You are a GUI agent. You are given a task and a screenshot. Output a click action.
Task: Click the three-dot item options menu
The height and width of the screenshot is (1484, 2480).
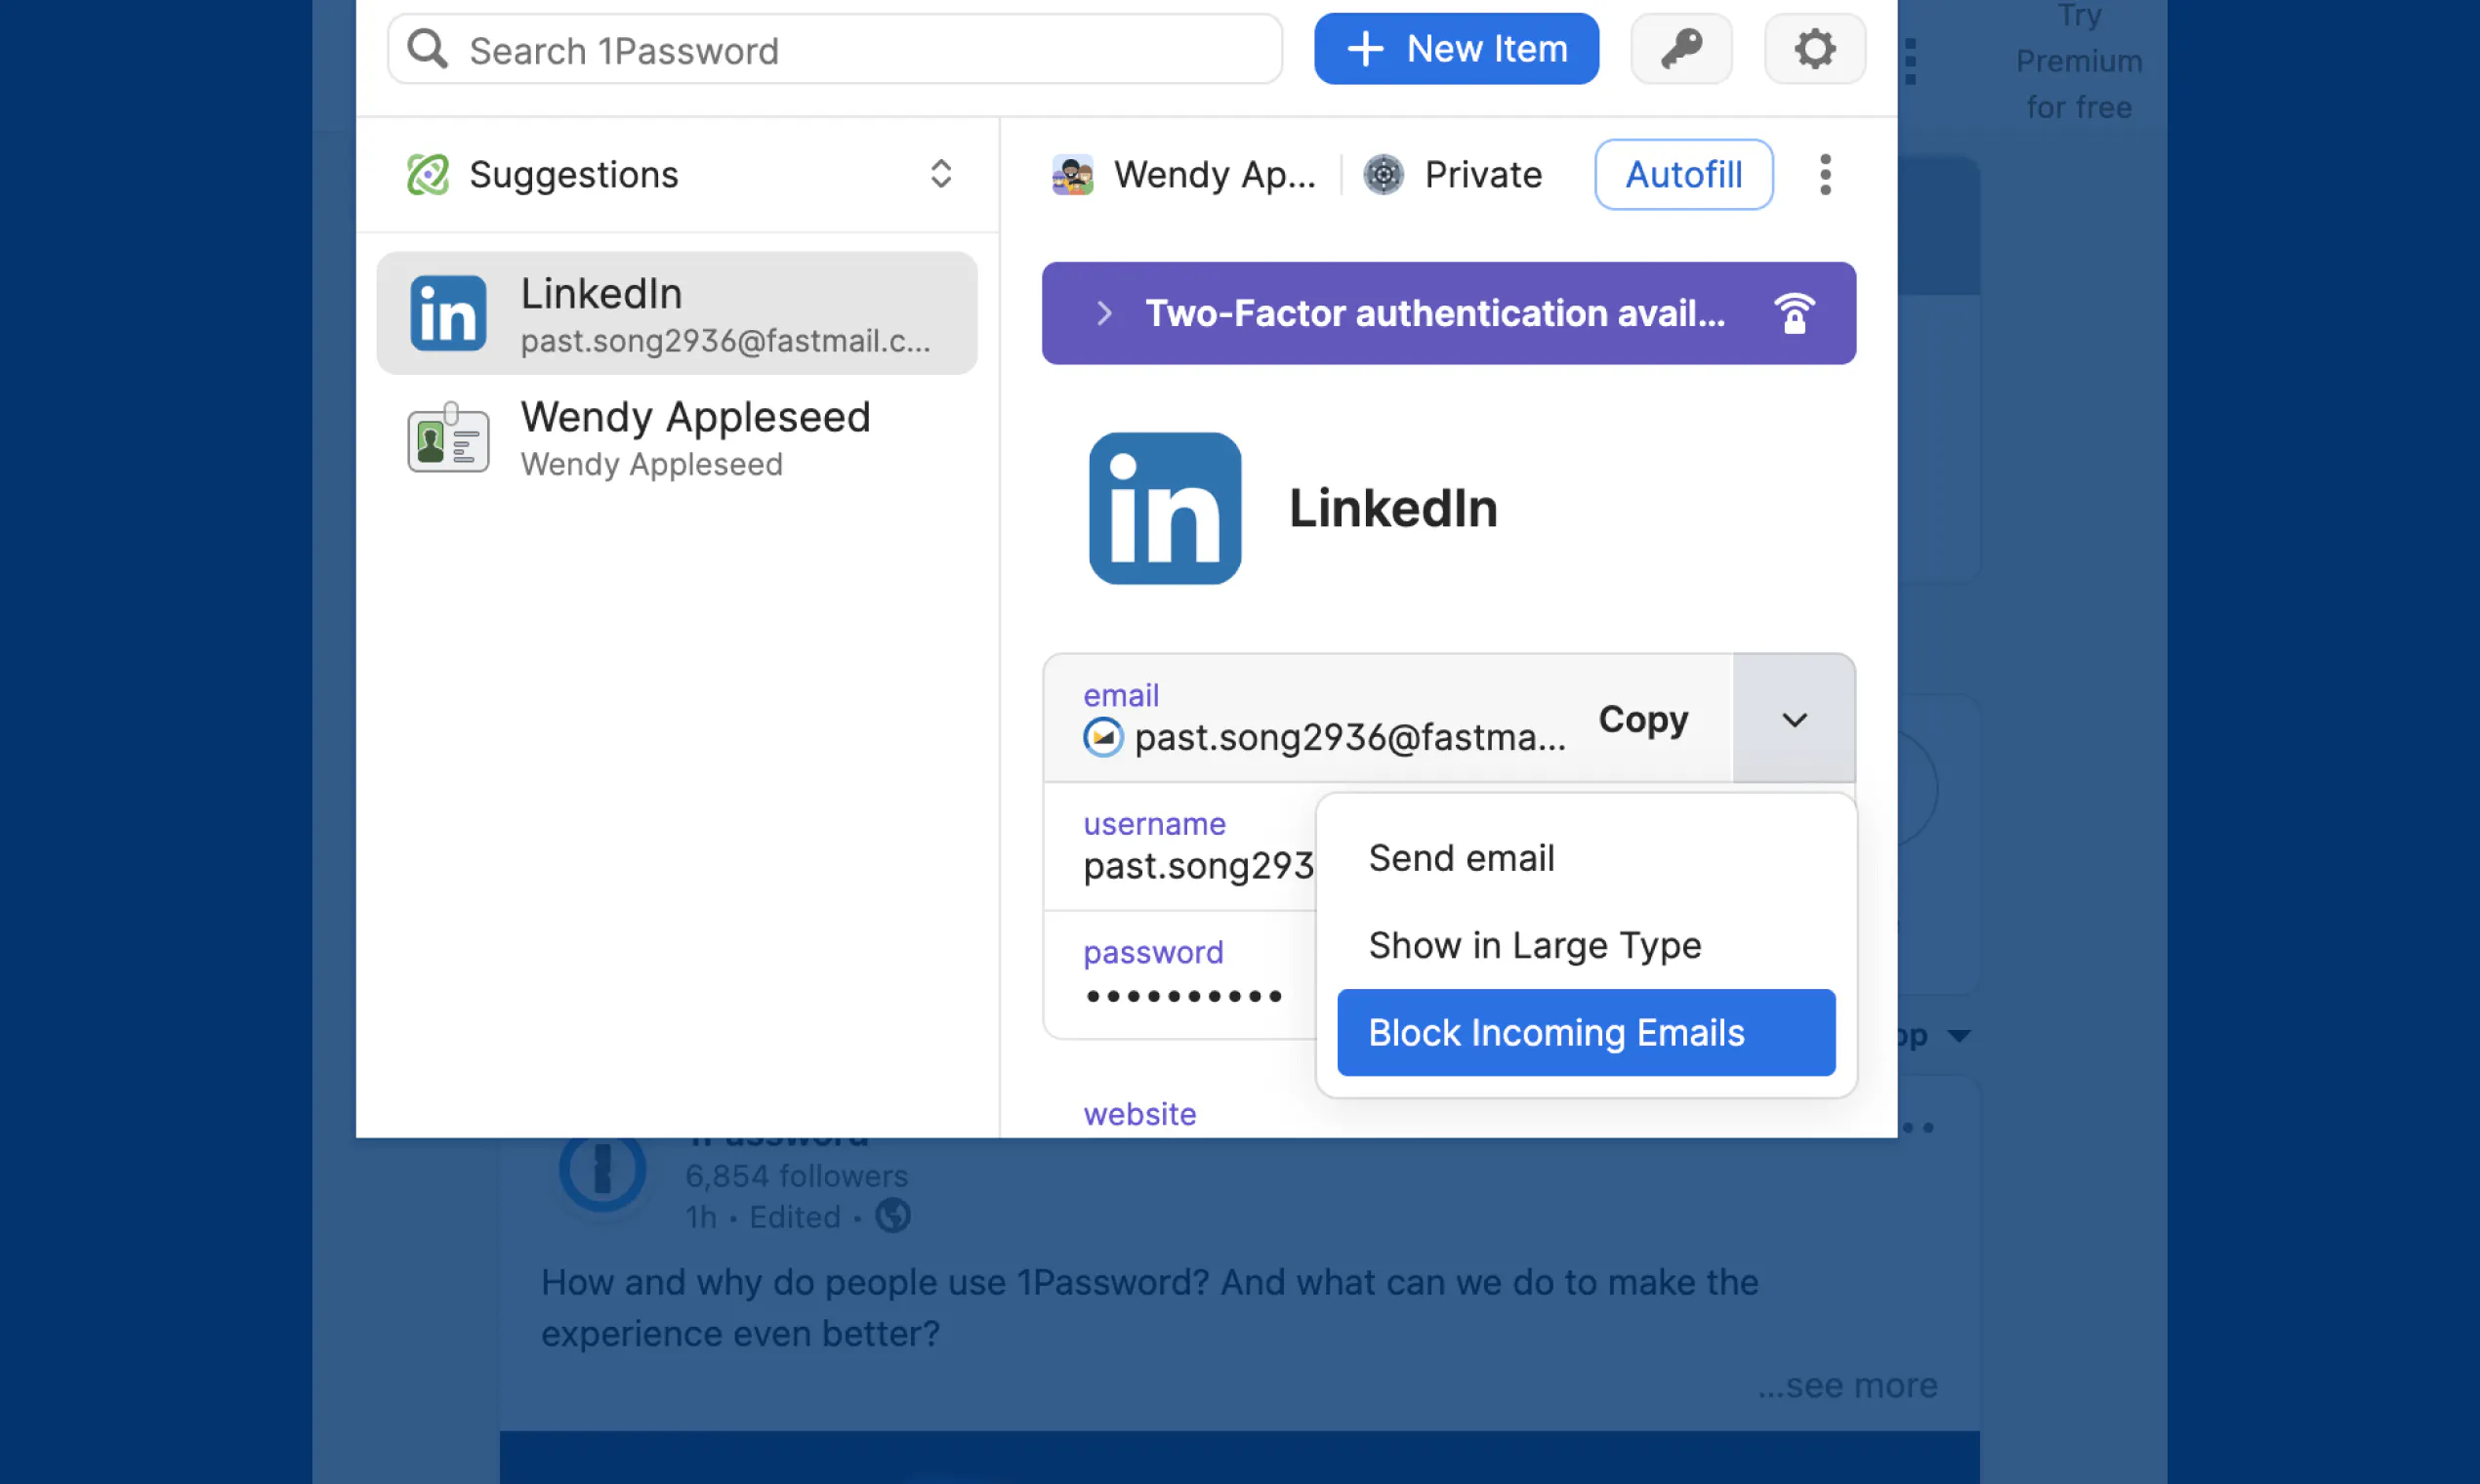[x=1825, y=174]
